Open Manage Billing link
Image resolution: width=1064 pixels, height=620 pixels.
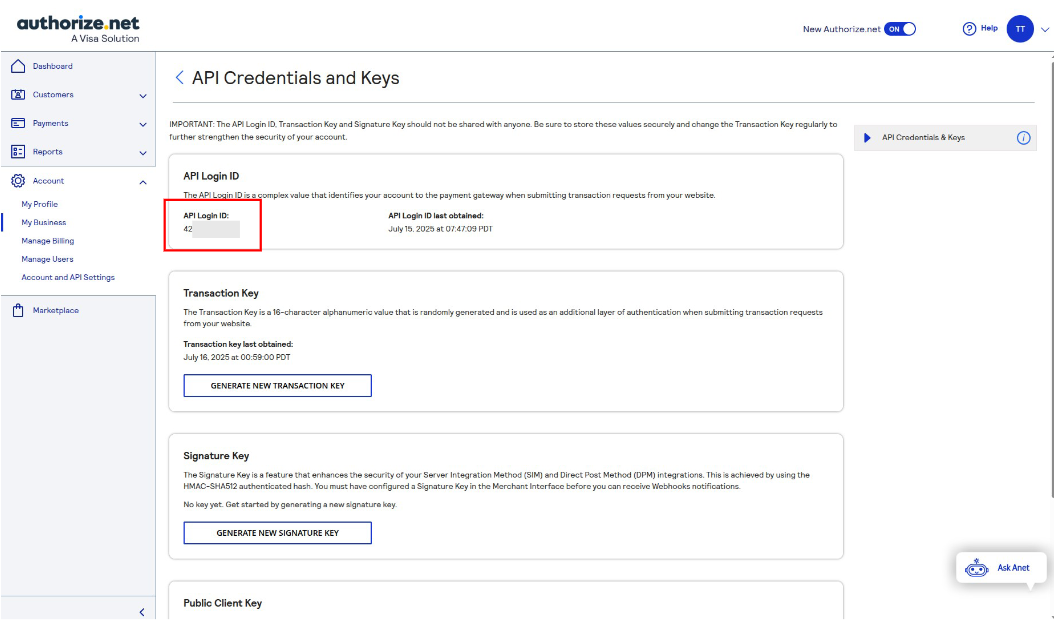[x=48, y=240]
